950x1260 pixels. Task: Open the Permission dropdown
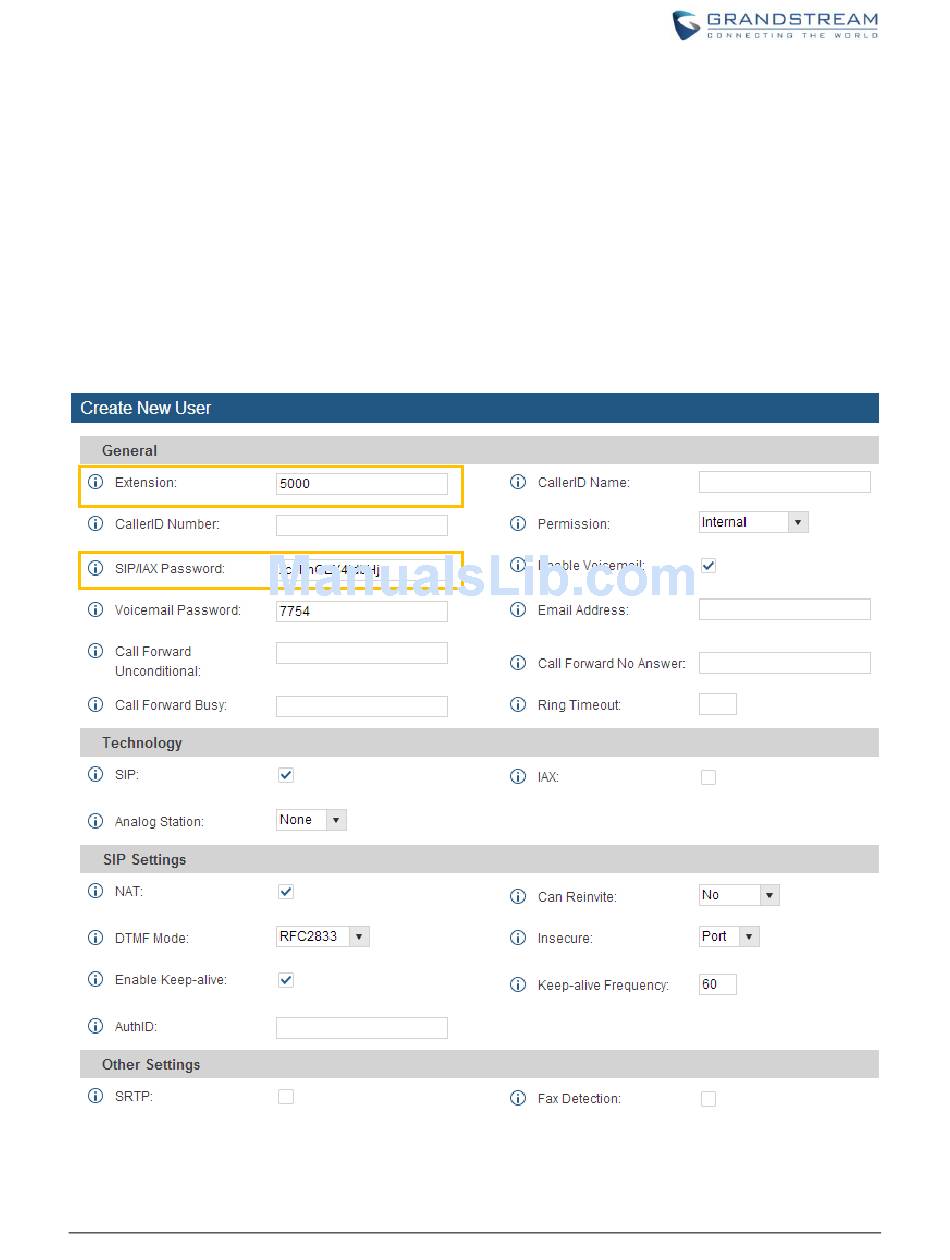753,522
